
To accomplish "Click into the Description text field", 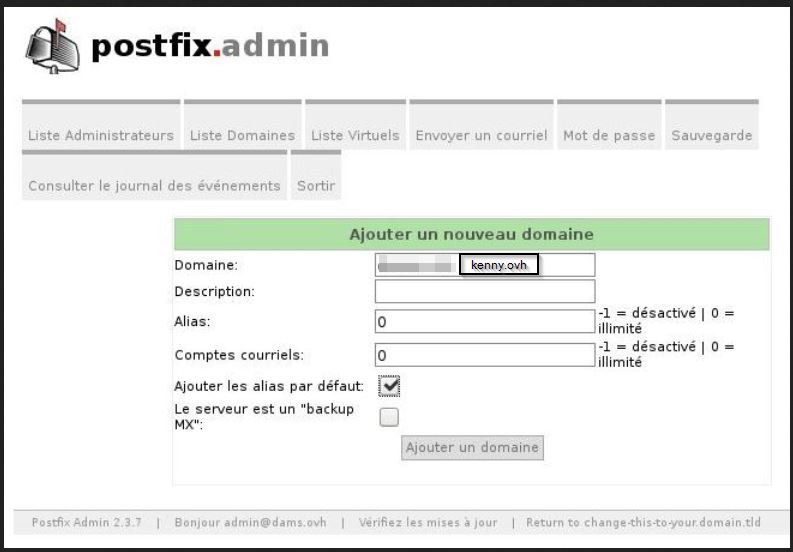I will [x=485, y=291].
